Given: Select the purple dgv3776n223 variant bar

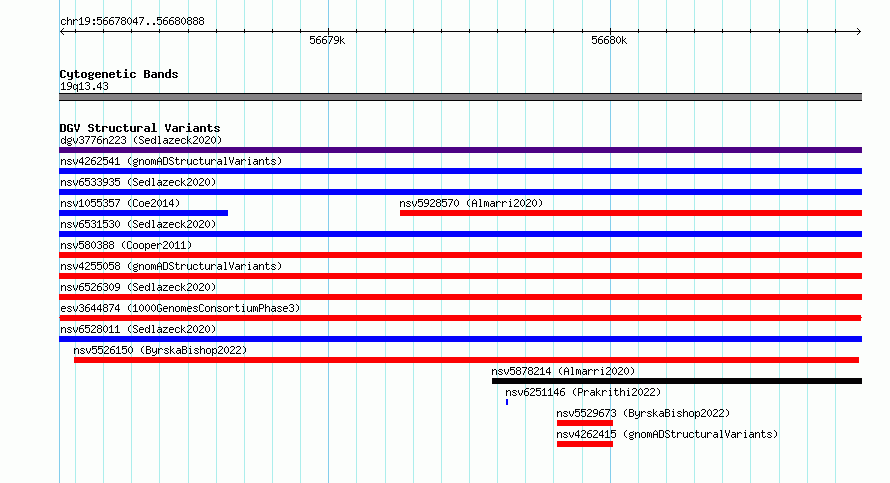Looking at the screenshot, I should pos(460,150).
